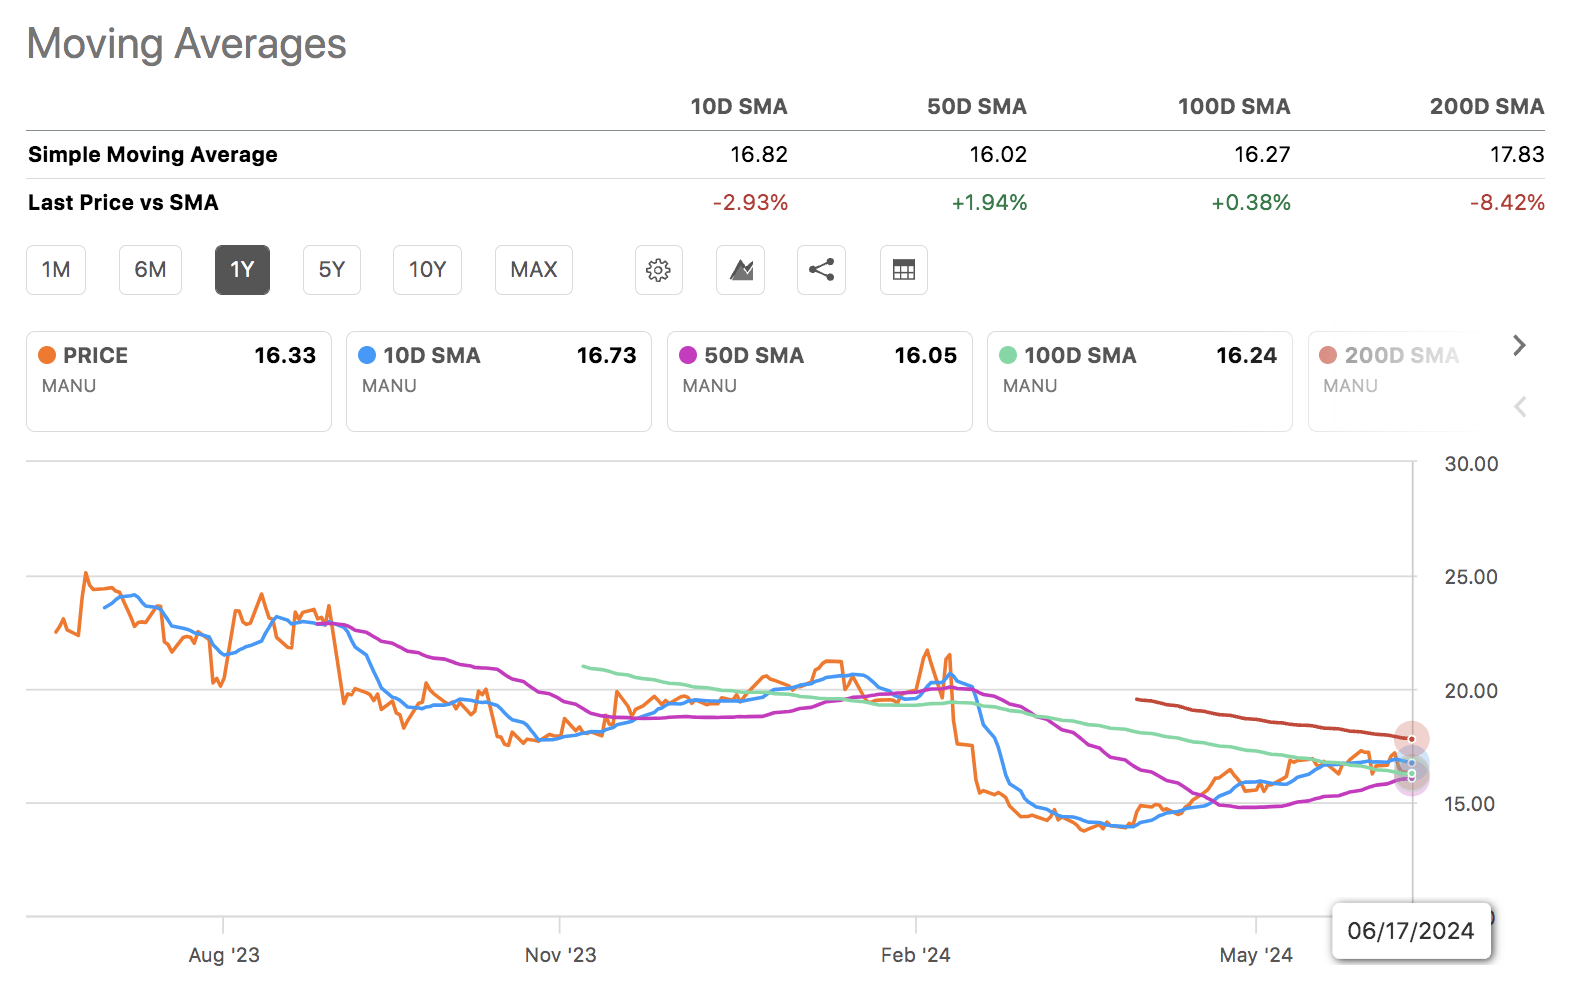Toggle the 100D SMA legend card
Image resolution: width=1572 pixels, height=992 pixels.
coord(1139,381)
